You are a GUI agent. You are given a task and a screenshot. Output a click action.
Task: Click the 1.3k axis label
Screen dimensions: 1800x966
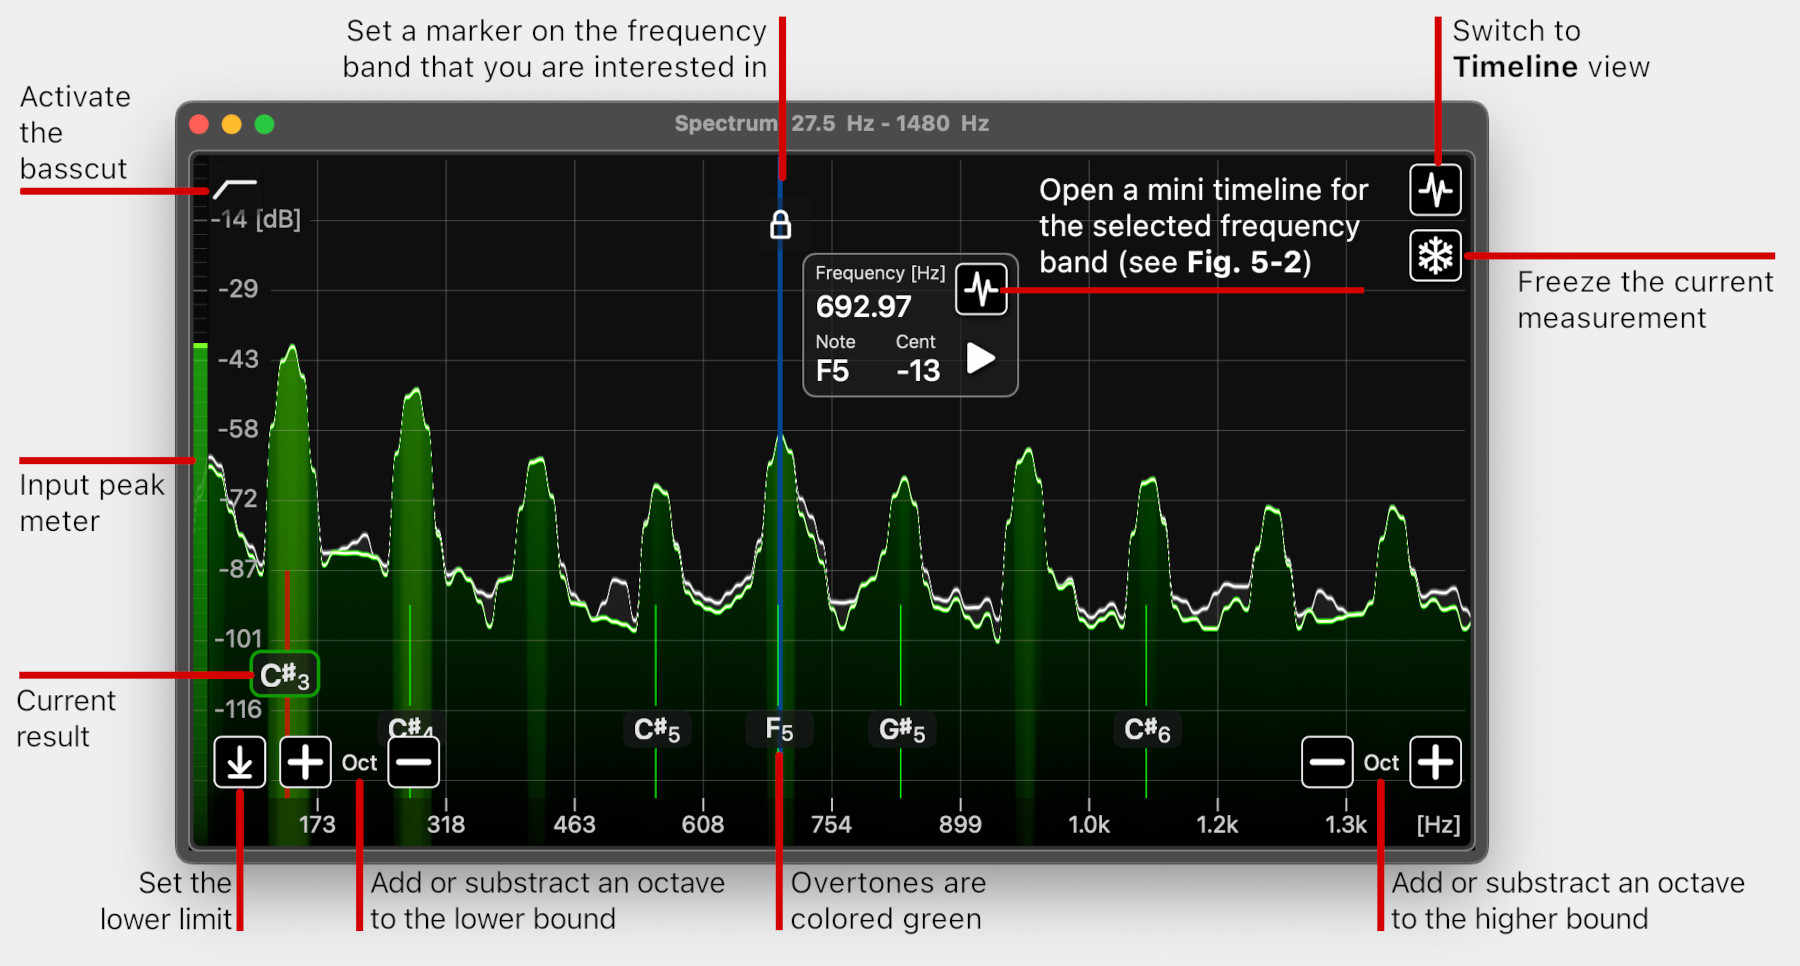pyautogui.click(x=1346, y=824)
